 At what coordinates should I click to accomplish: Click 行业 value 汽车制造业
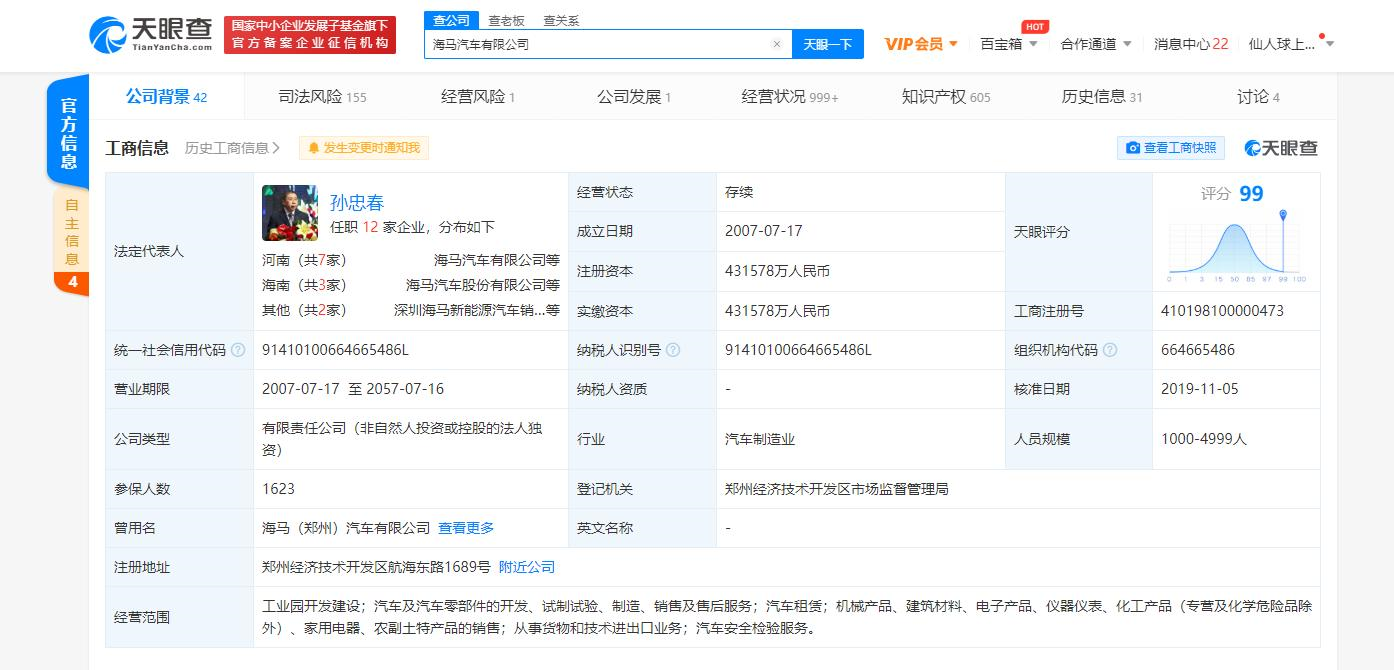click(760, 439)
